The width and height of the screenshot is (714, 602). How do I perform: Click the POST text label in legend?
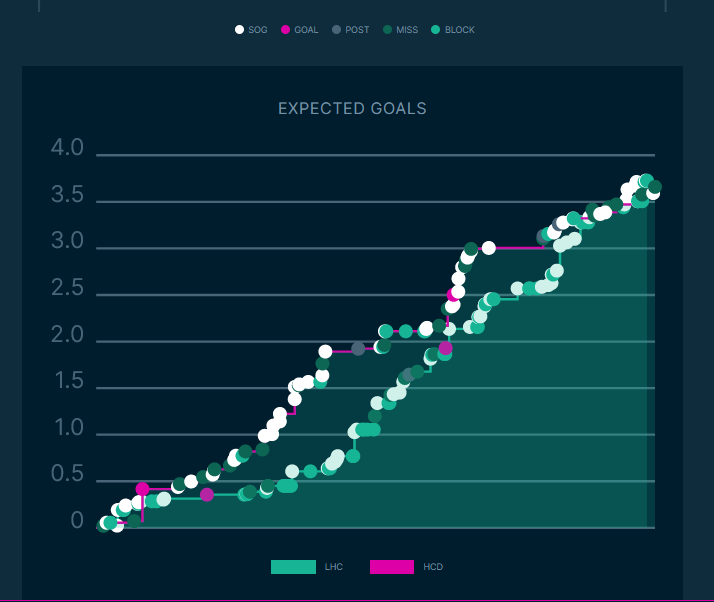[x=357, y=30]
